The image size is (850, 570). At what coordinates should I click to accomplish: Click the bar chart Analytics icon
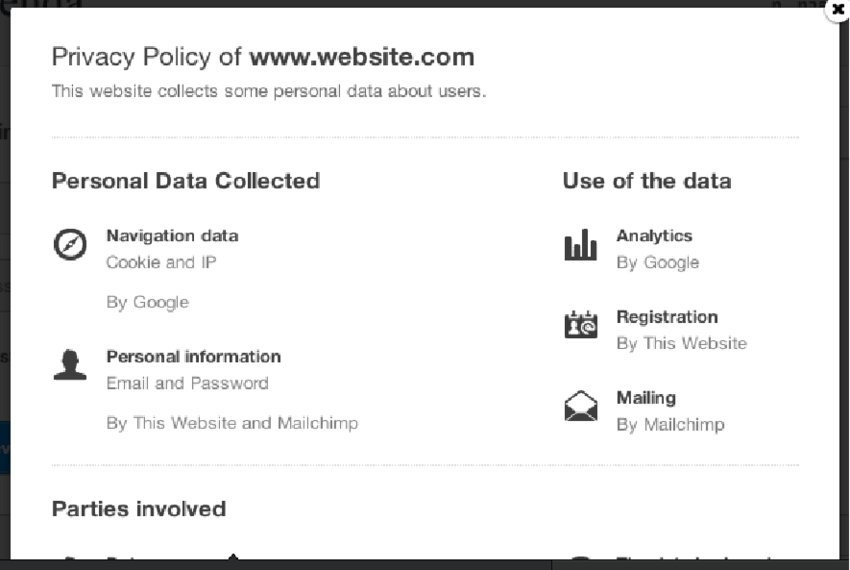click(580, 245)
